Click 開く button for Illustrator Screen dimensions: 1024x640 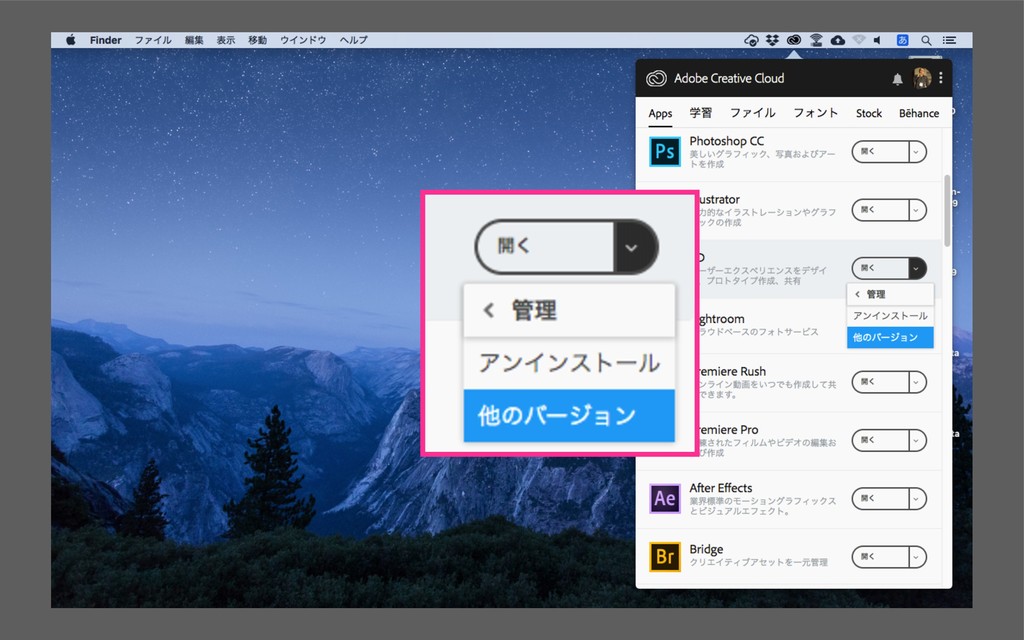[880, 210]
